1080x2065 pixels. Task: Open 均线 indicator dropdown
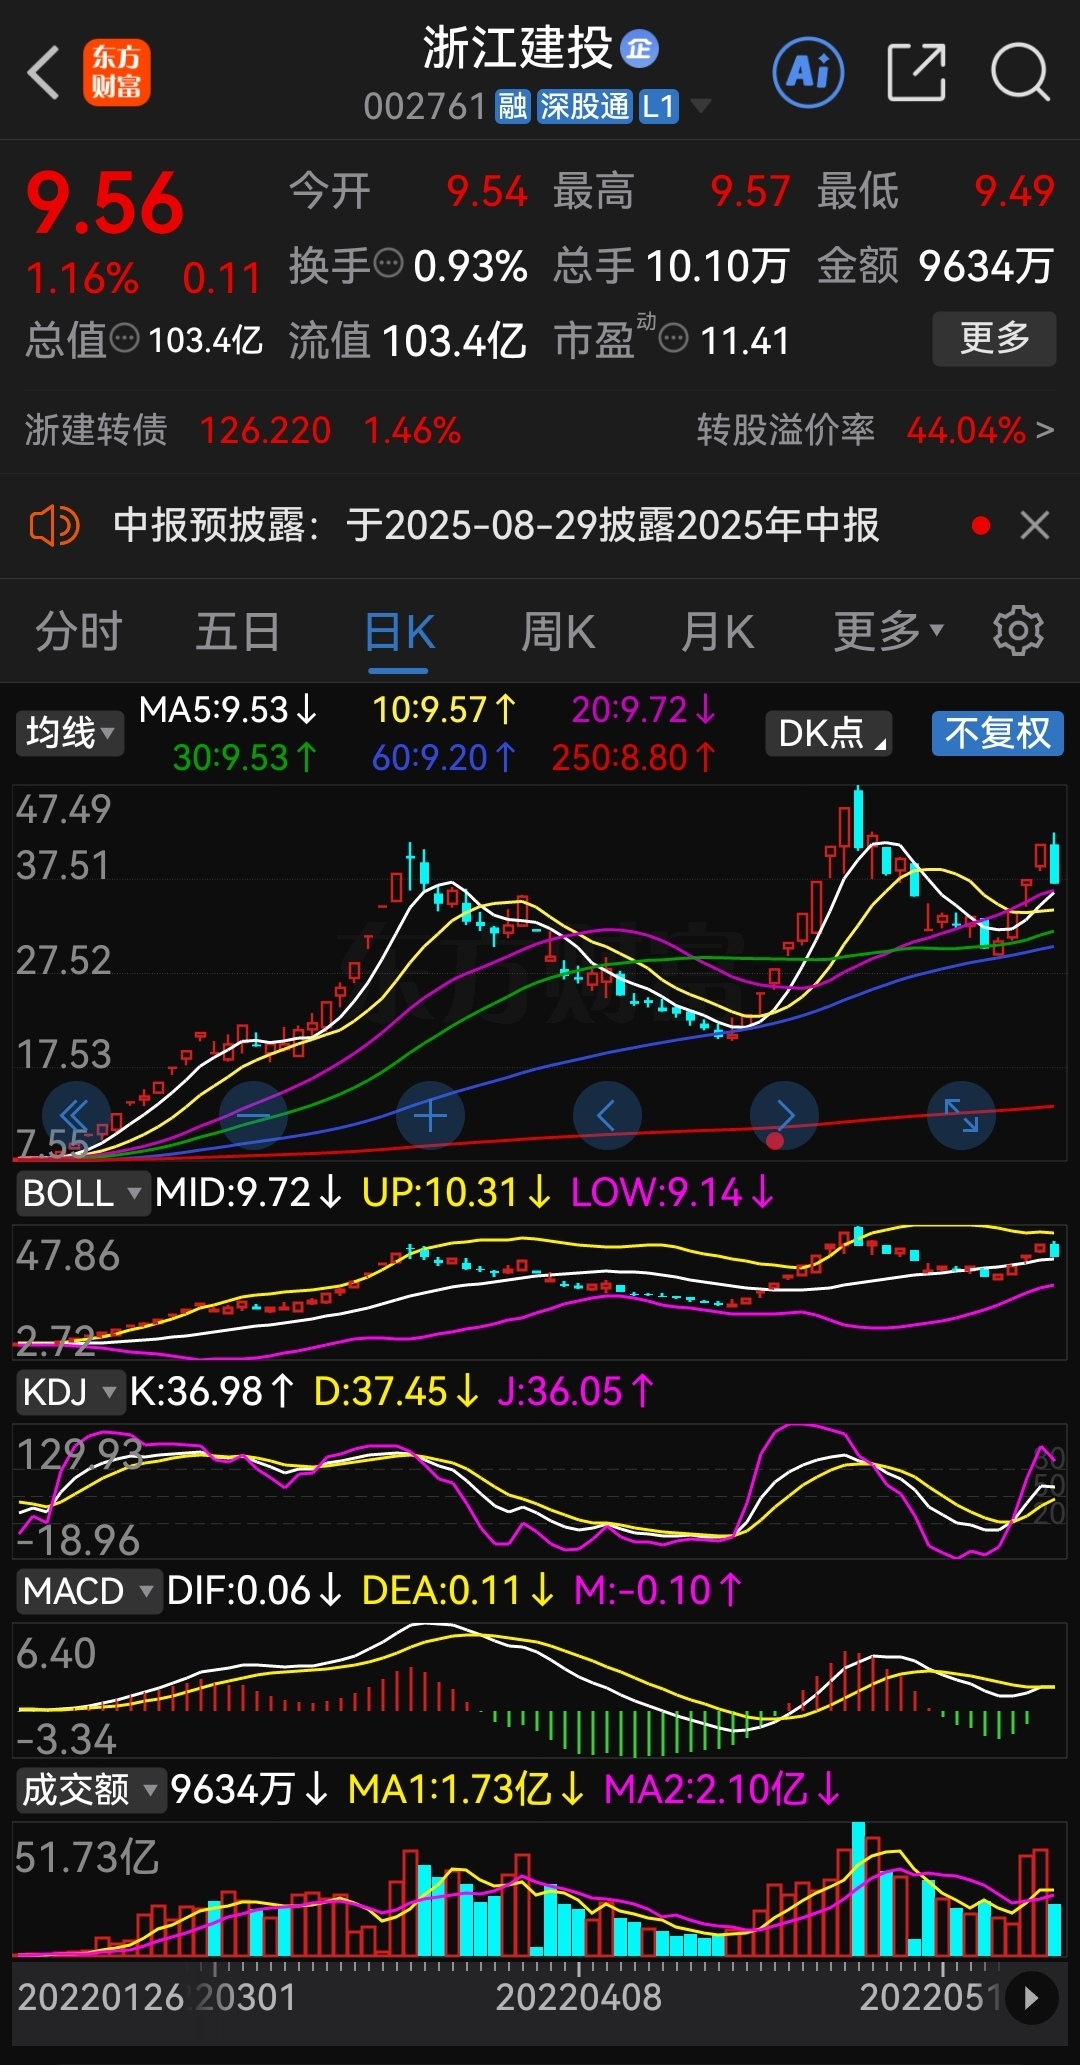[69, 733]
